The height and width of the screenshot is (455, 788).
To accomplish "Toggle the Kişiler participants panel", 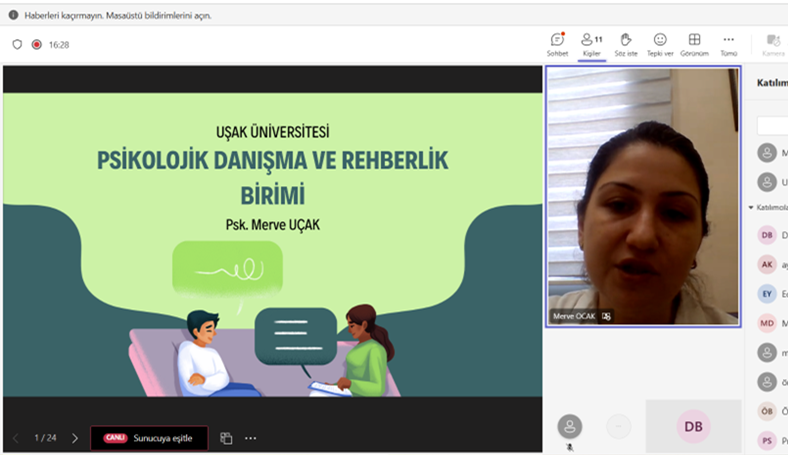I will coord(592,44).
